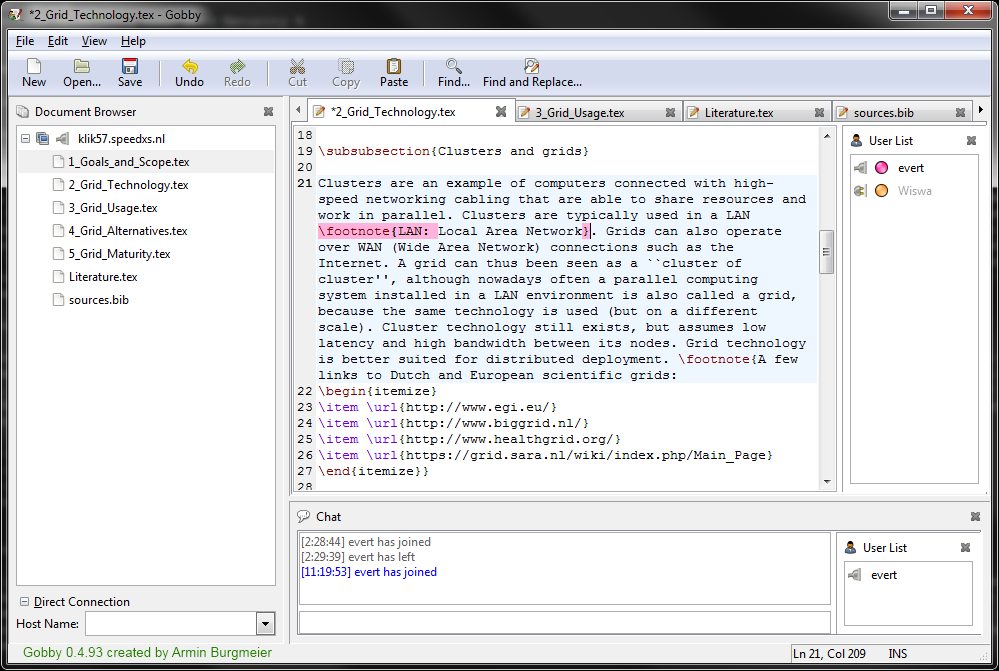Viewport: 999px width, 671px height.
Task: Click the Chat speech bubble icon
Action: [303, 516]
